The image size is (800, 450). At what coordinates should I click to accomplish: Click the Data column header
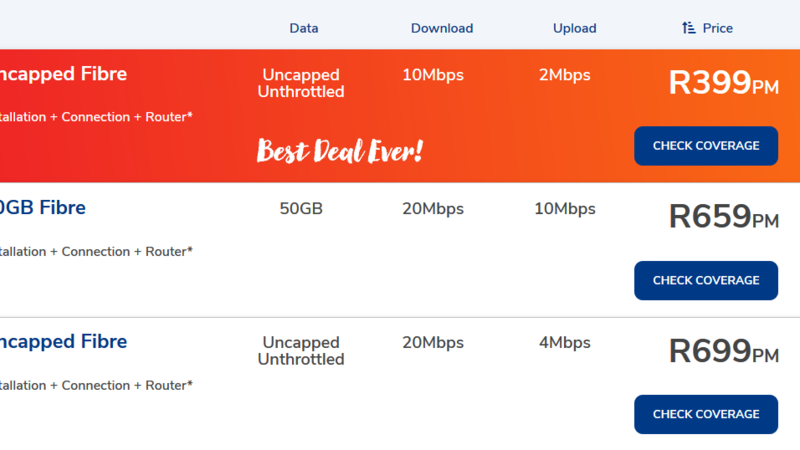pos(304,28)
